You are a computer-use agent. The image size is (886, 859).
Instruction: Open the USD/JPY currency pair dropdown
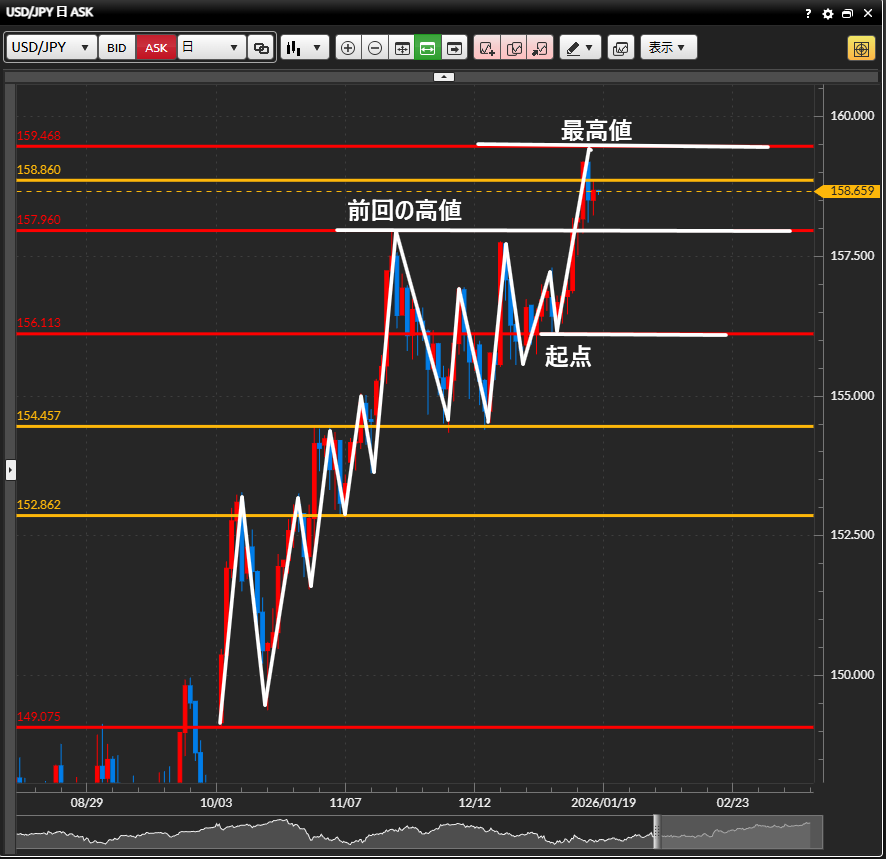[x=51, y=48]
